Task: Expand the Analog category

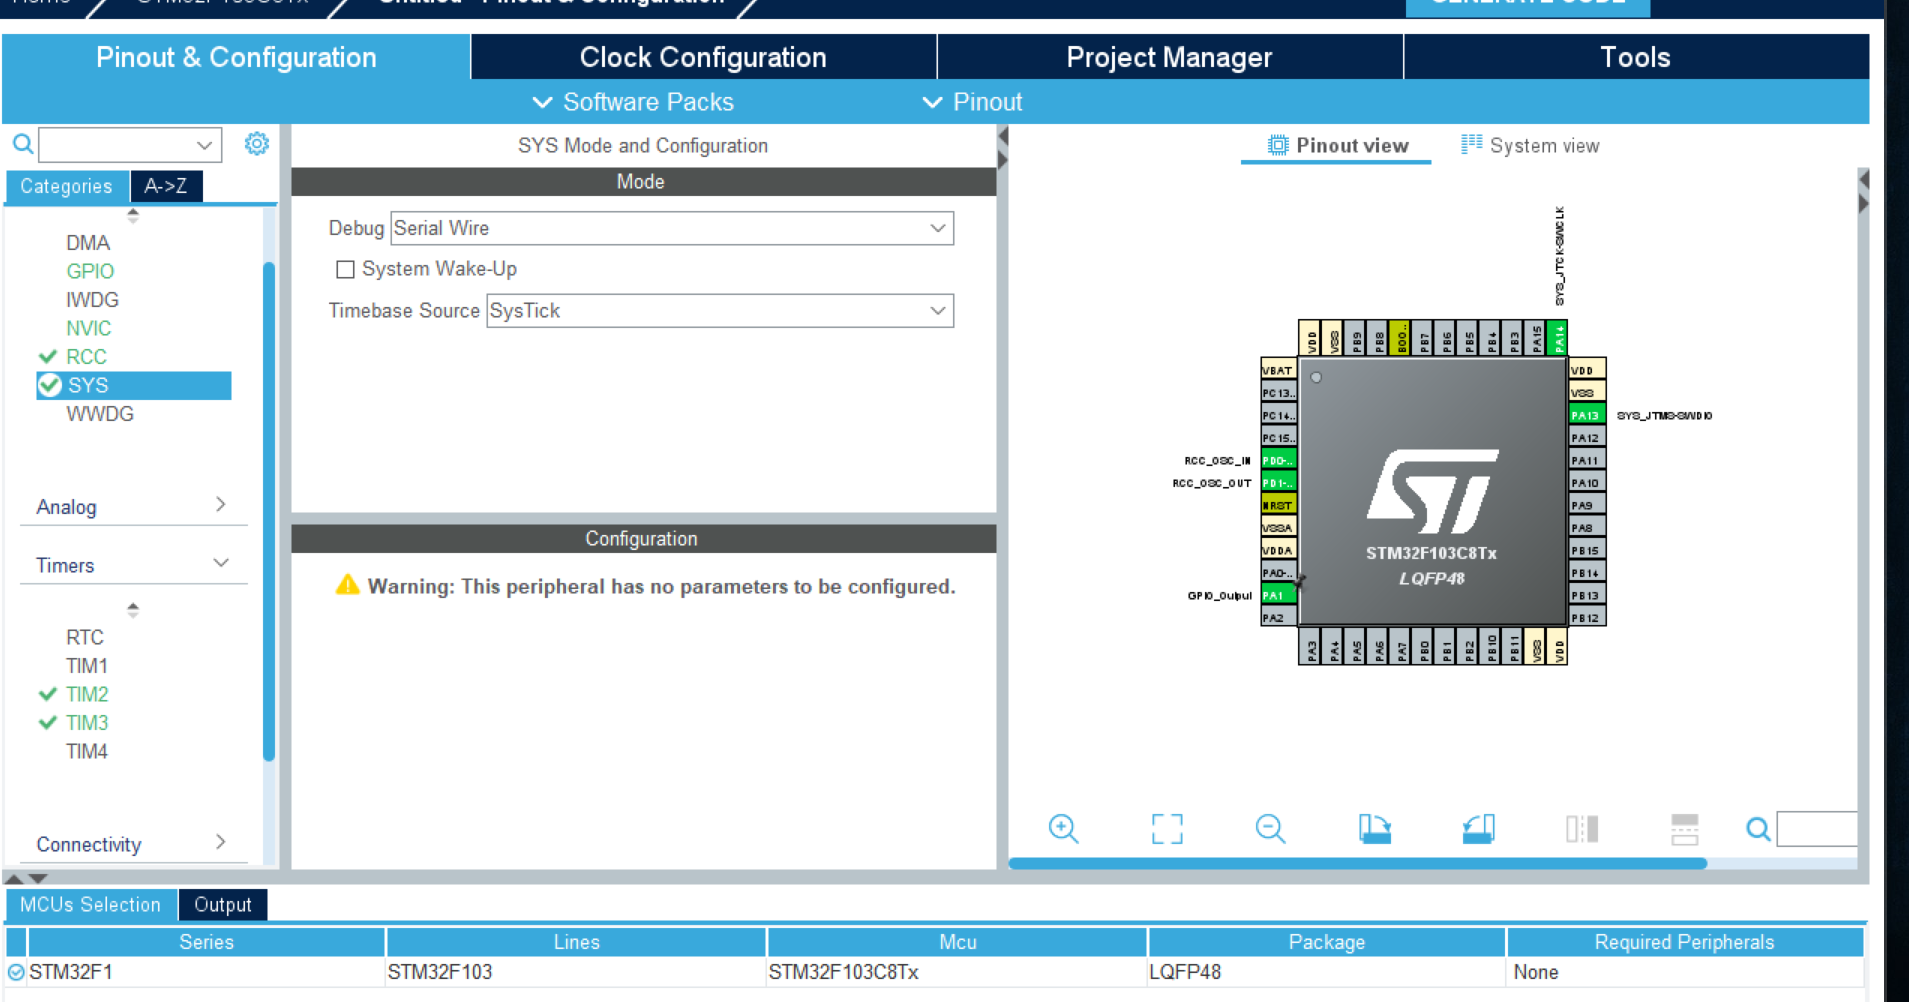Action: click(x=133, y=507)
